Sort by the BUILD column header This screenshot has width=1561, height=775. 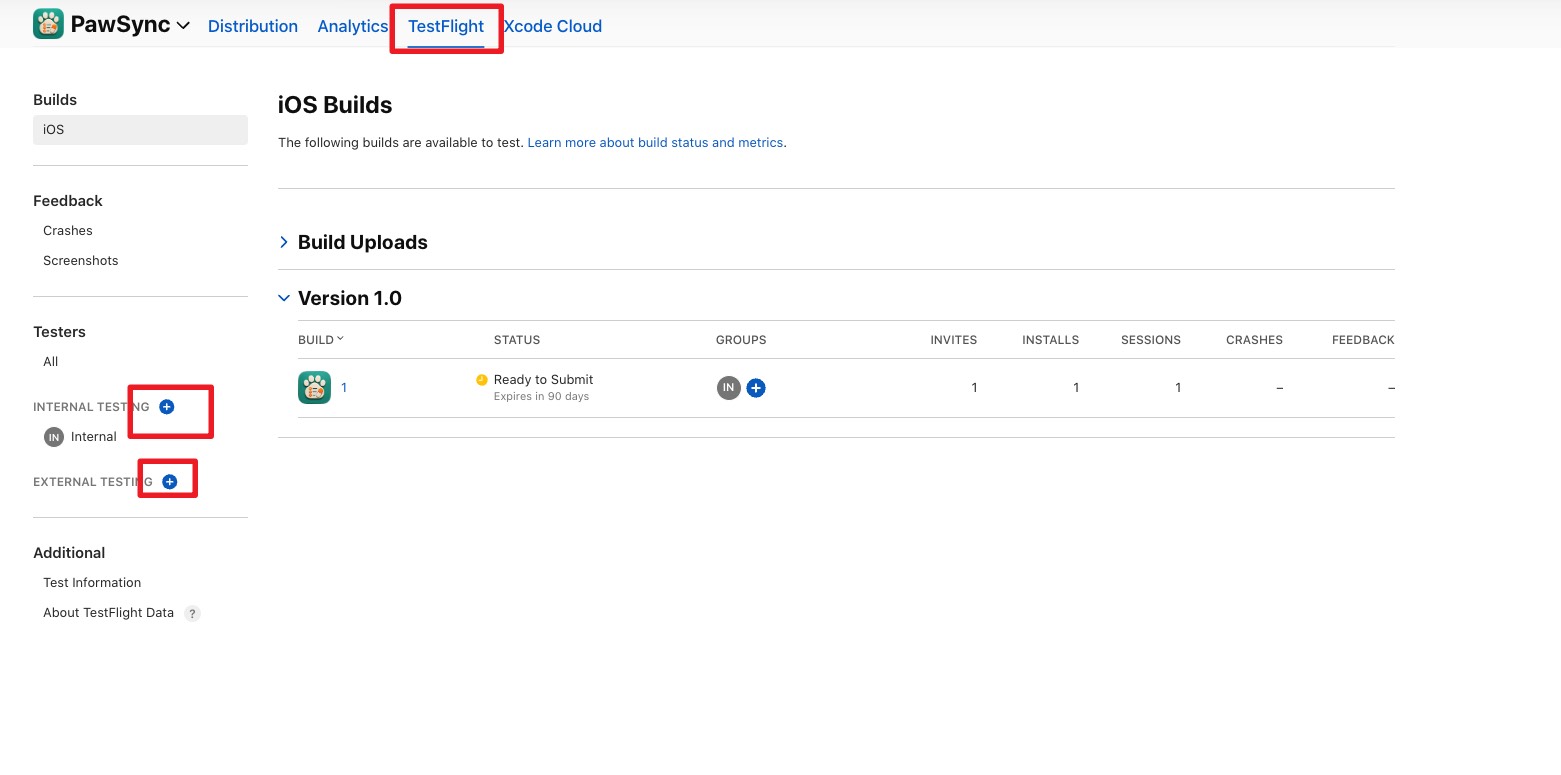point(321,340)
